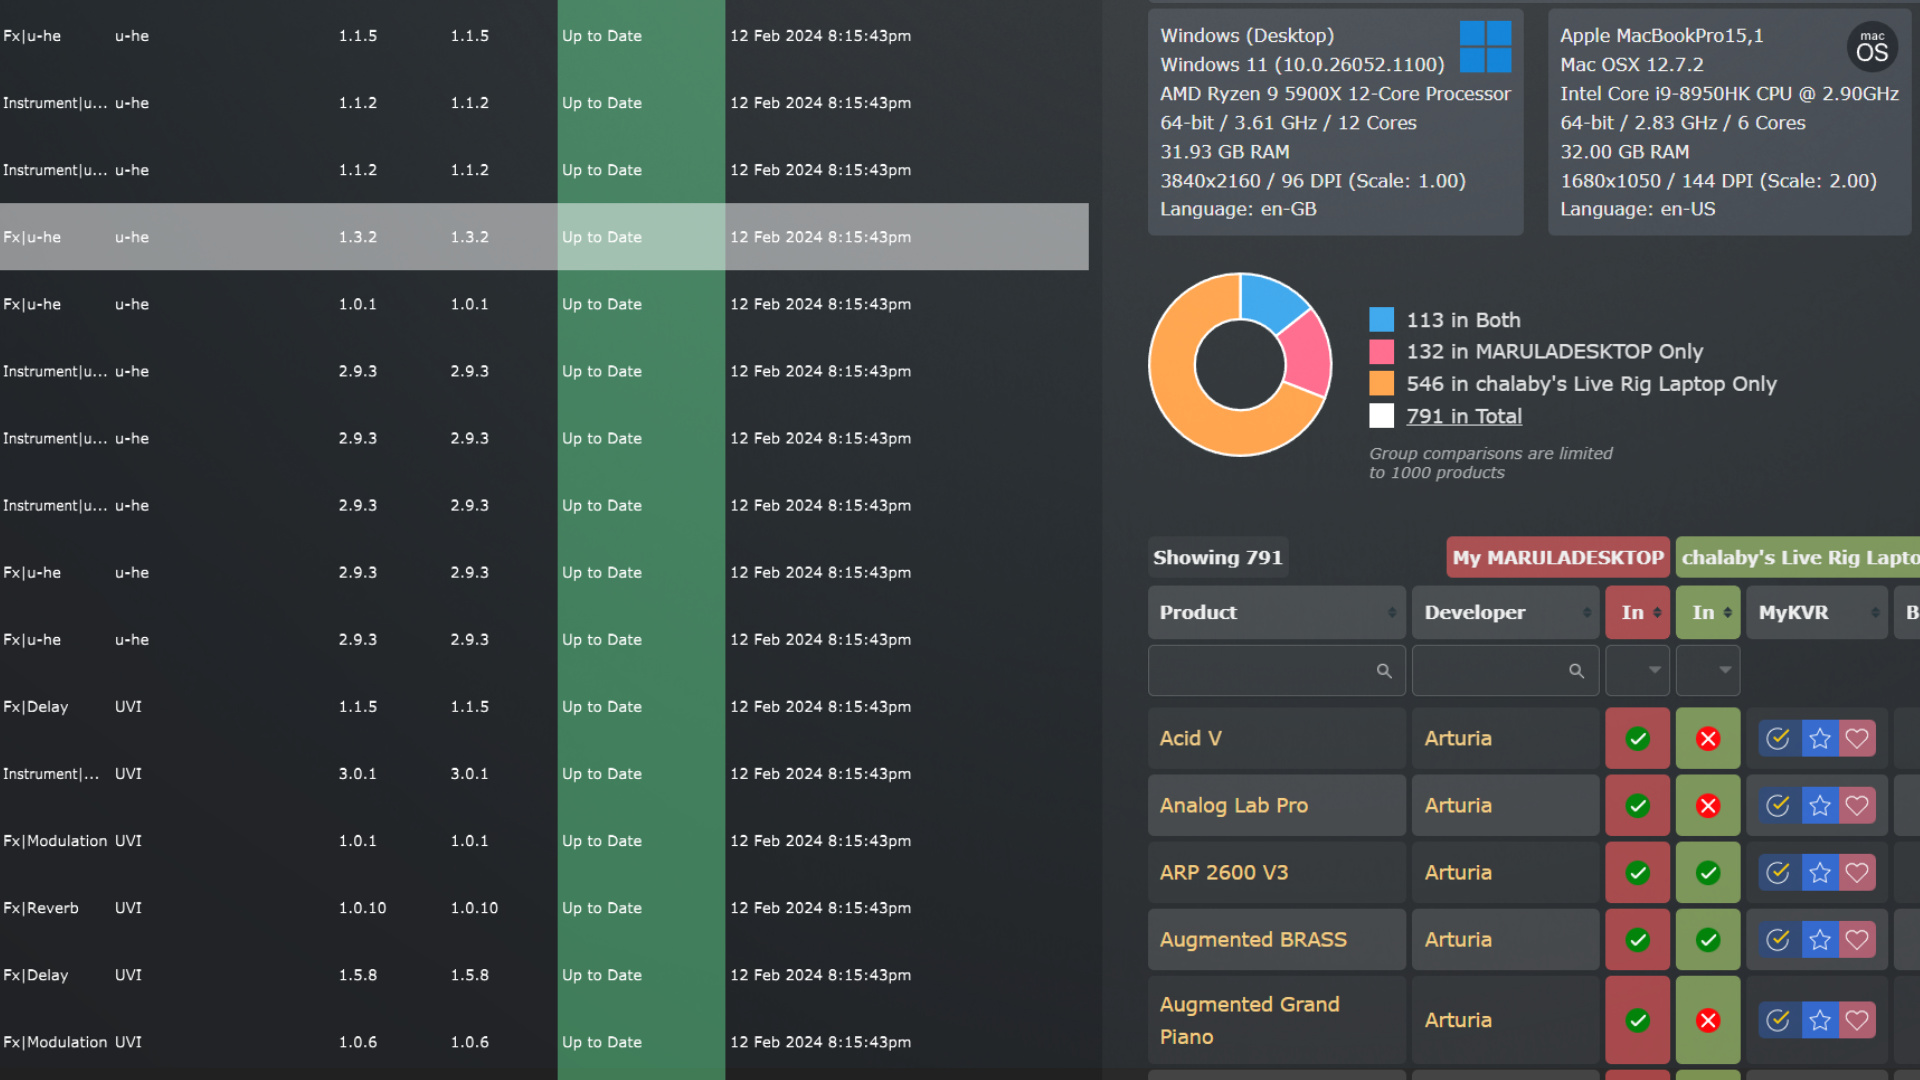The width and height of the screenshot is (1920, 1080).
Task: Click the heart icon for Augmented BRASS
Action: 1857,940
